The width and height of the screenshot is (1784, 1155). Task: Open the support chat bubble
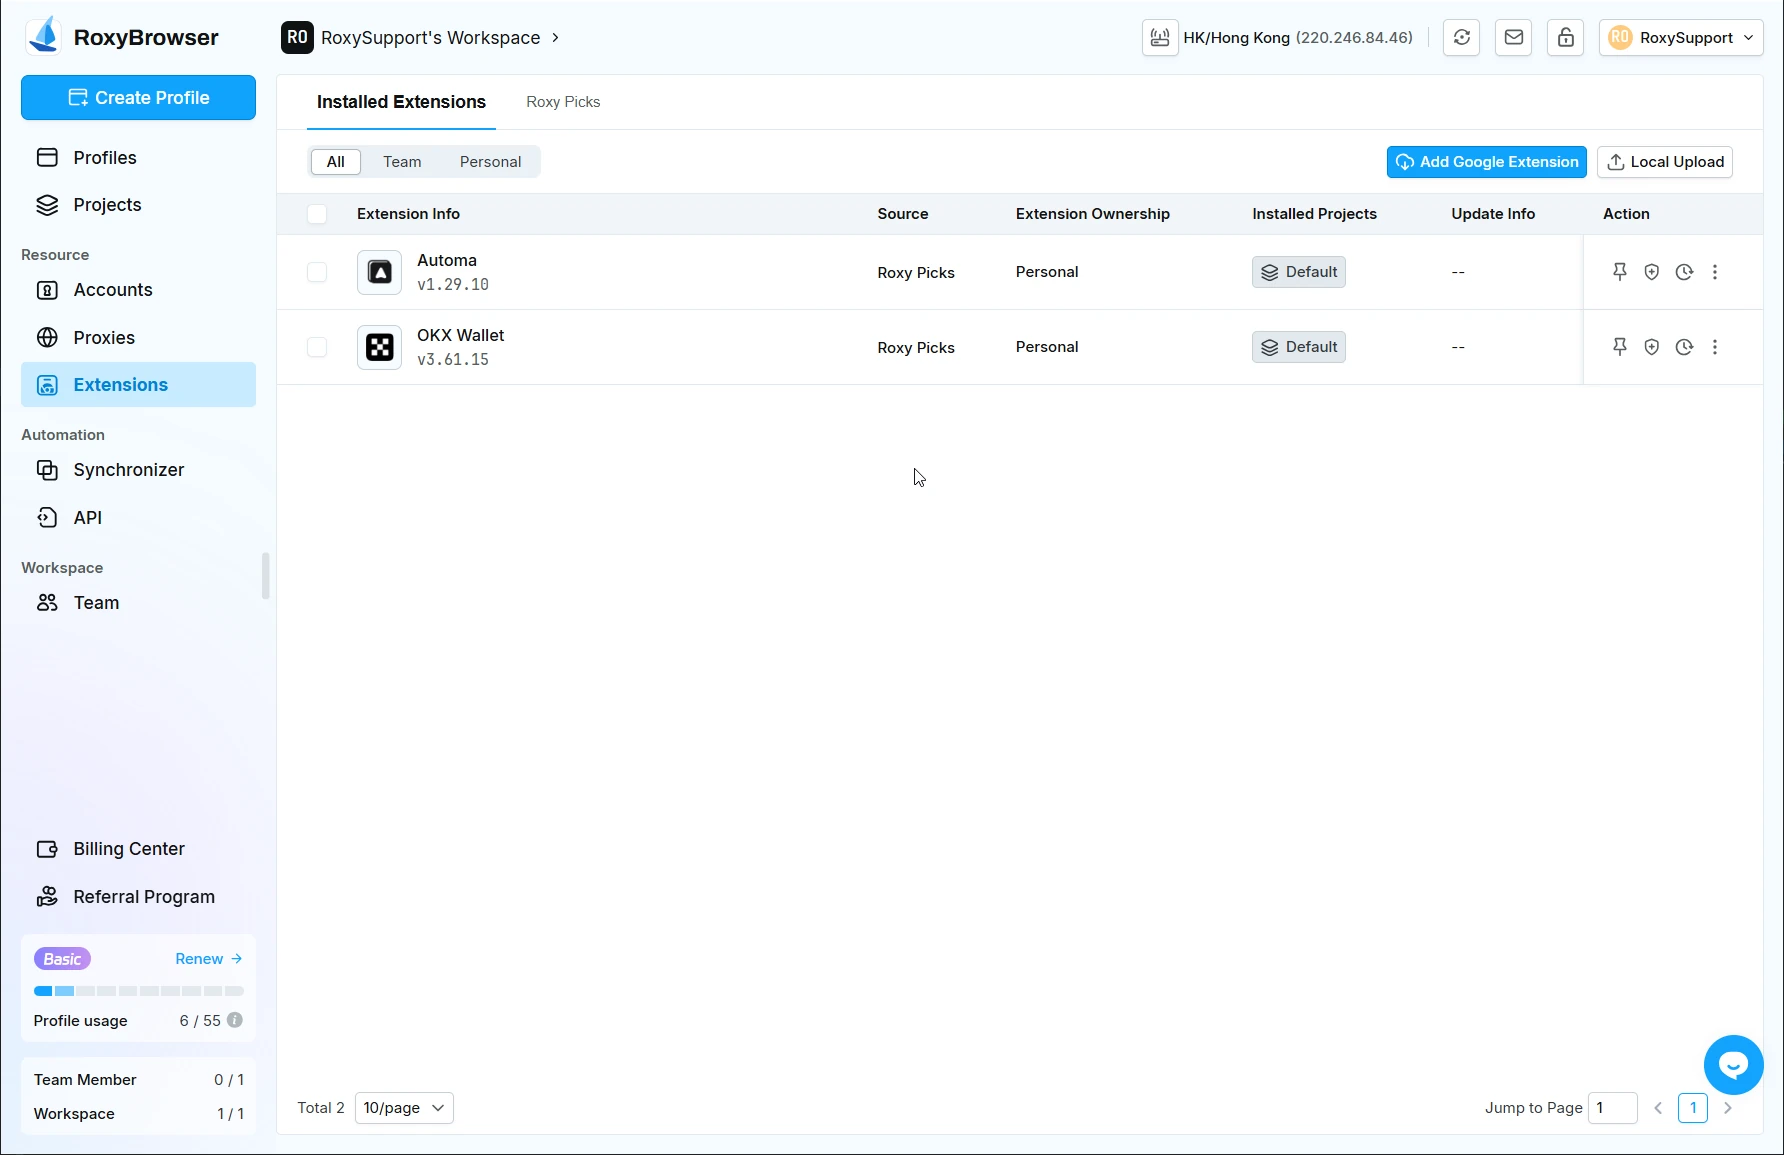click(1733, 1065)
